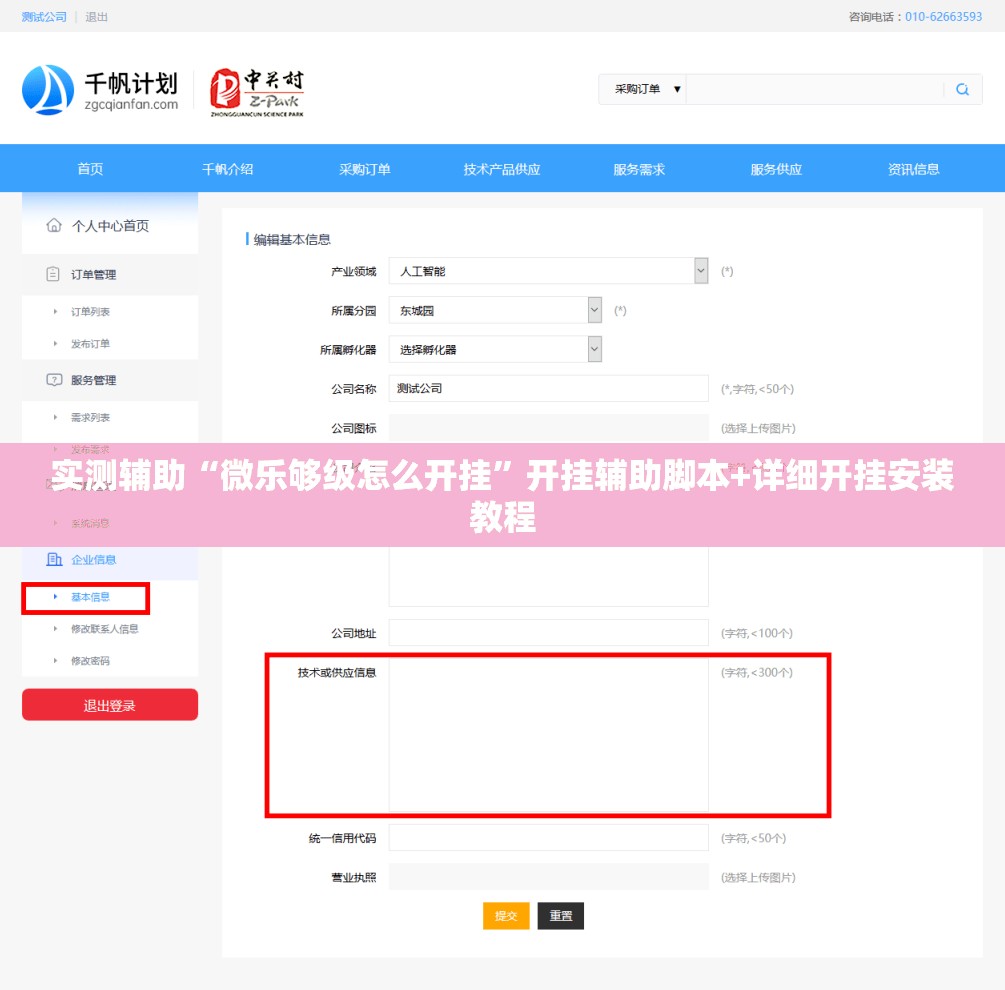
Task: Click the 测试公司 account link at top
Action: click(44, 17)
